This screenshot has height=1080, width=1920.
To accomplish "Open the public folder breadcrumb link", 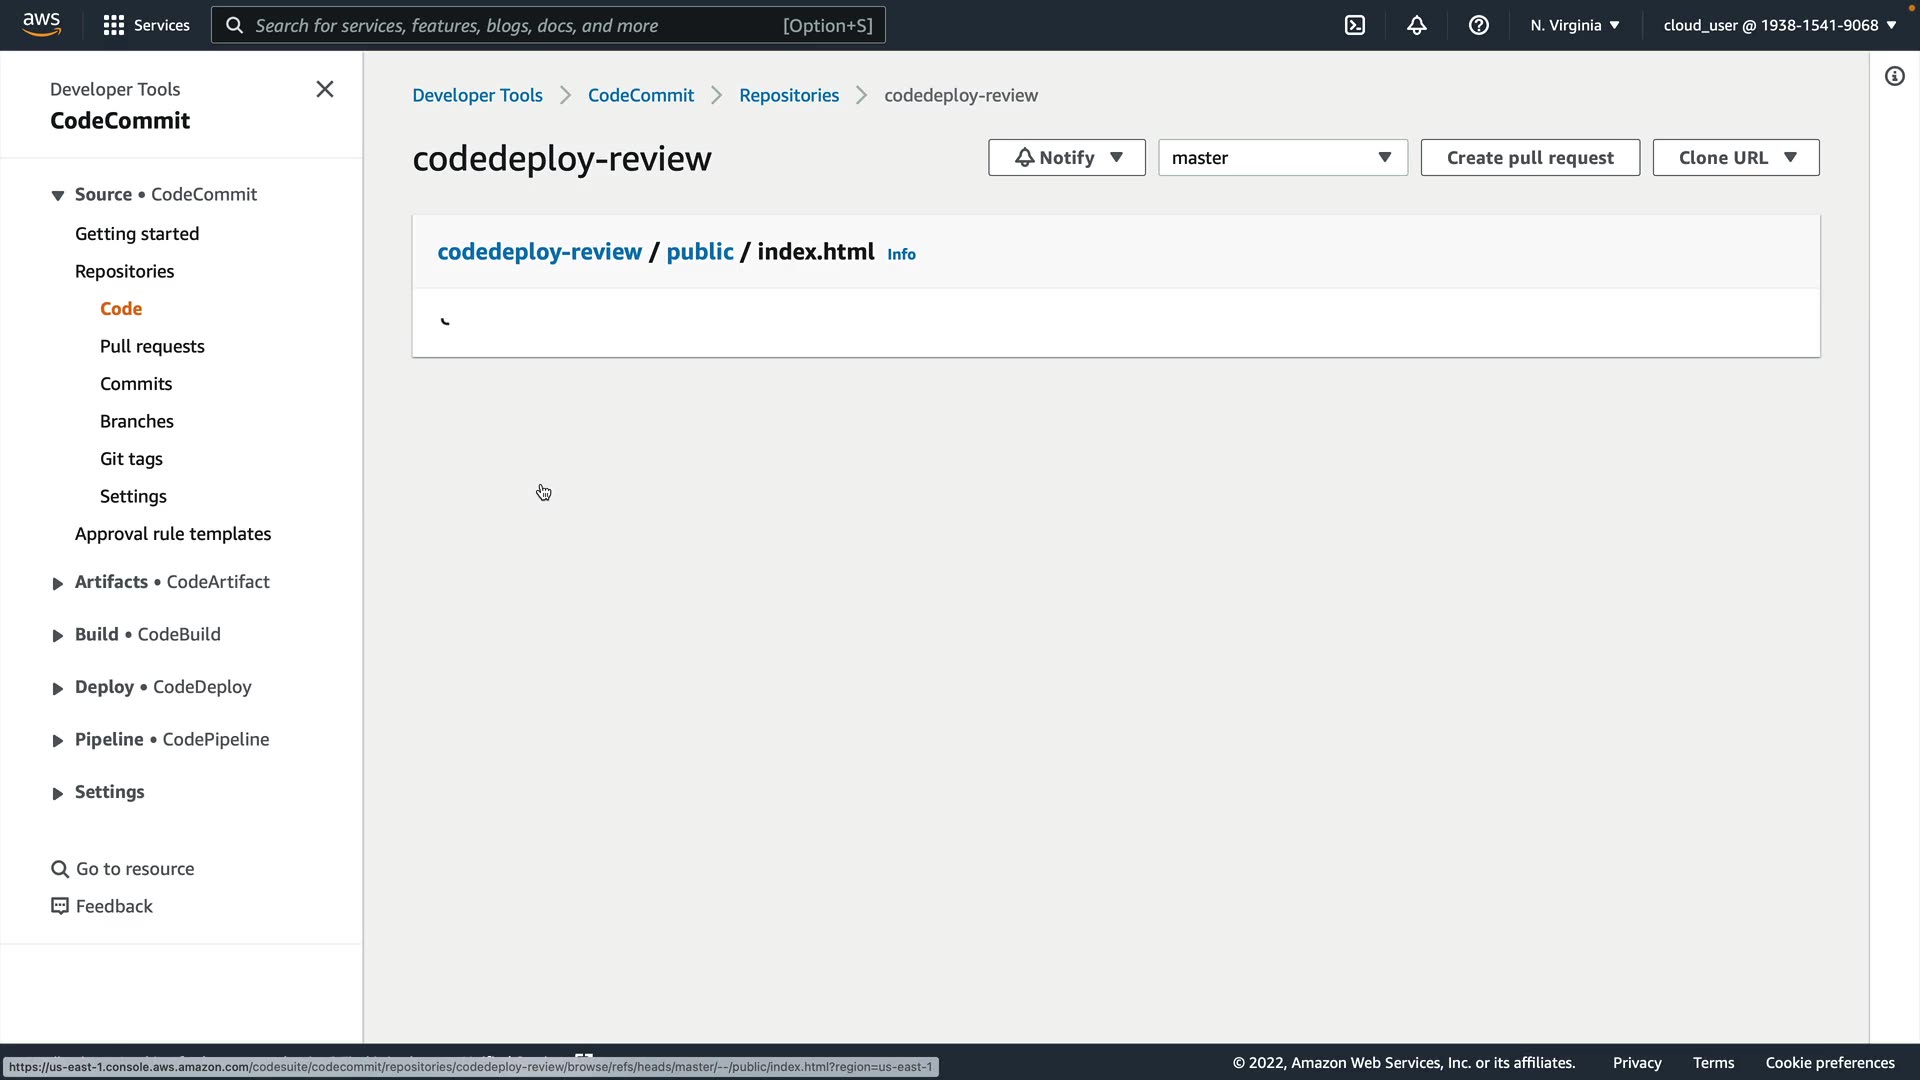I will (x=699, y=252).
